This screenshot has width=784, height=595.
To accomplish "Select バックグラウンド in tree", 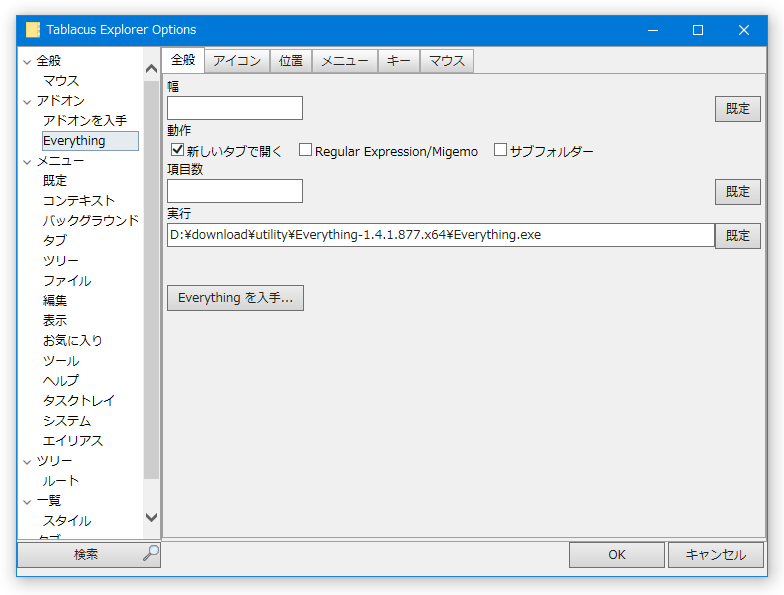I will click(x=90, y=221).
